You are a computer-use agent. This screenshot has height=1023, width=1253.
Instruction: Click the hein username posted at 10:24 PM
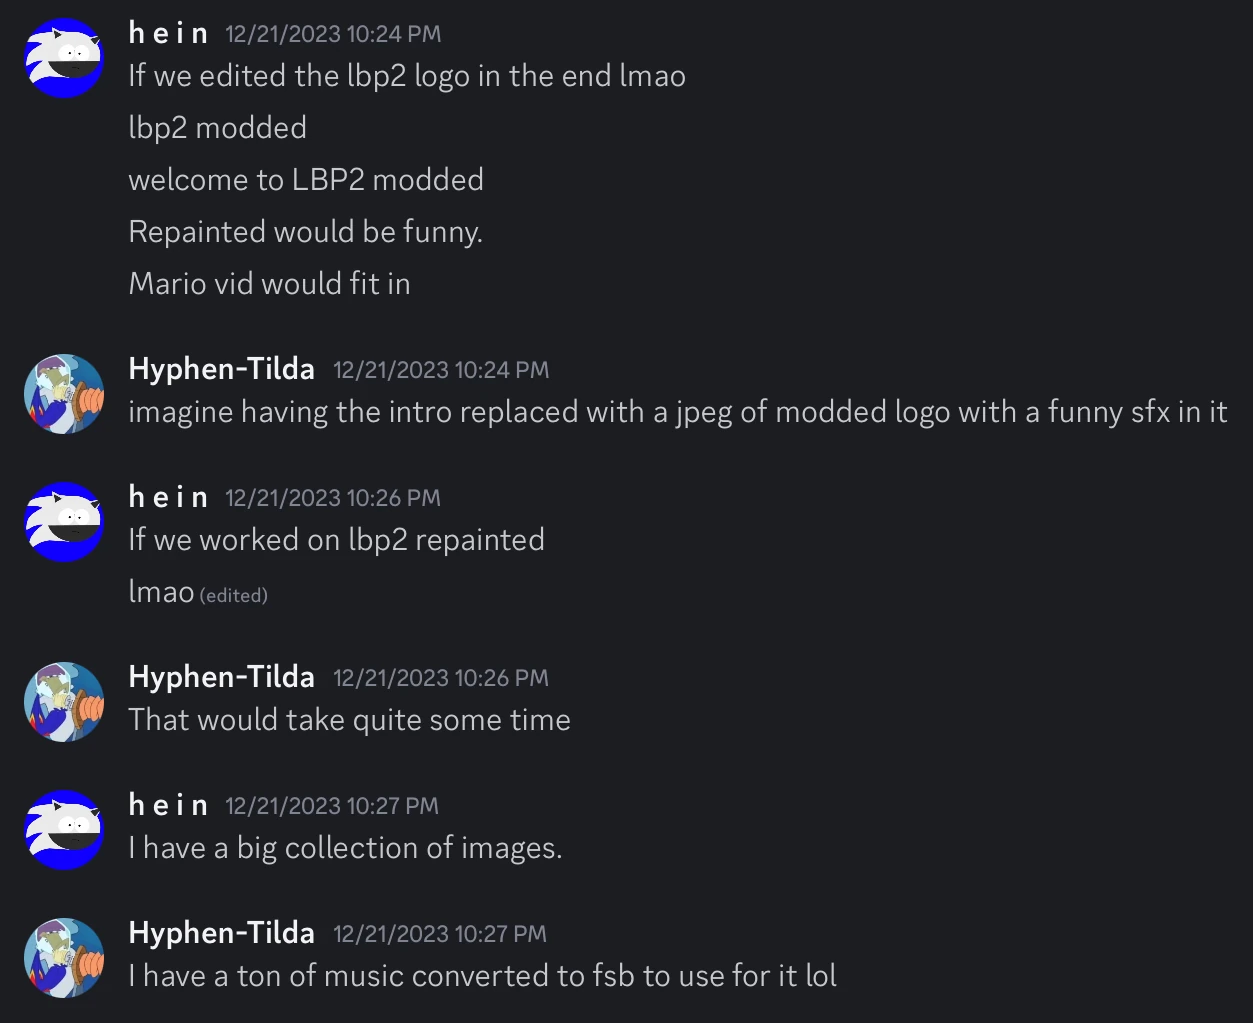(x=168, y=33)
